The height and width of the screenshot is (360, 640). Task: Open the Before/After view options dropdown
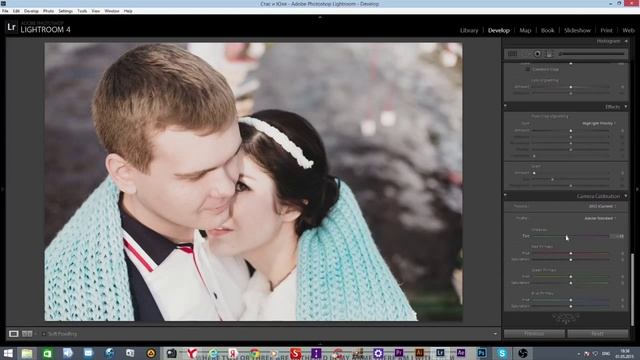(36, 334)
